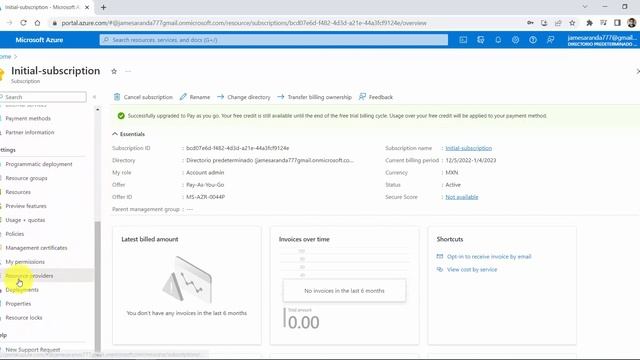Image resolution: width=640 pixels, height=360 pixels.
Task: Click Cancel subscription
Action: (x=143, y=97)
